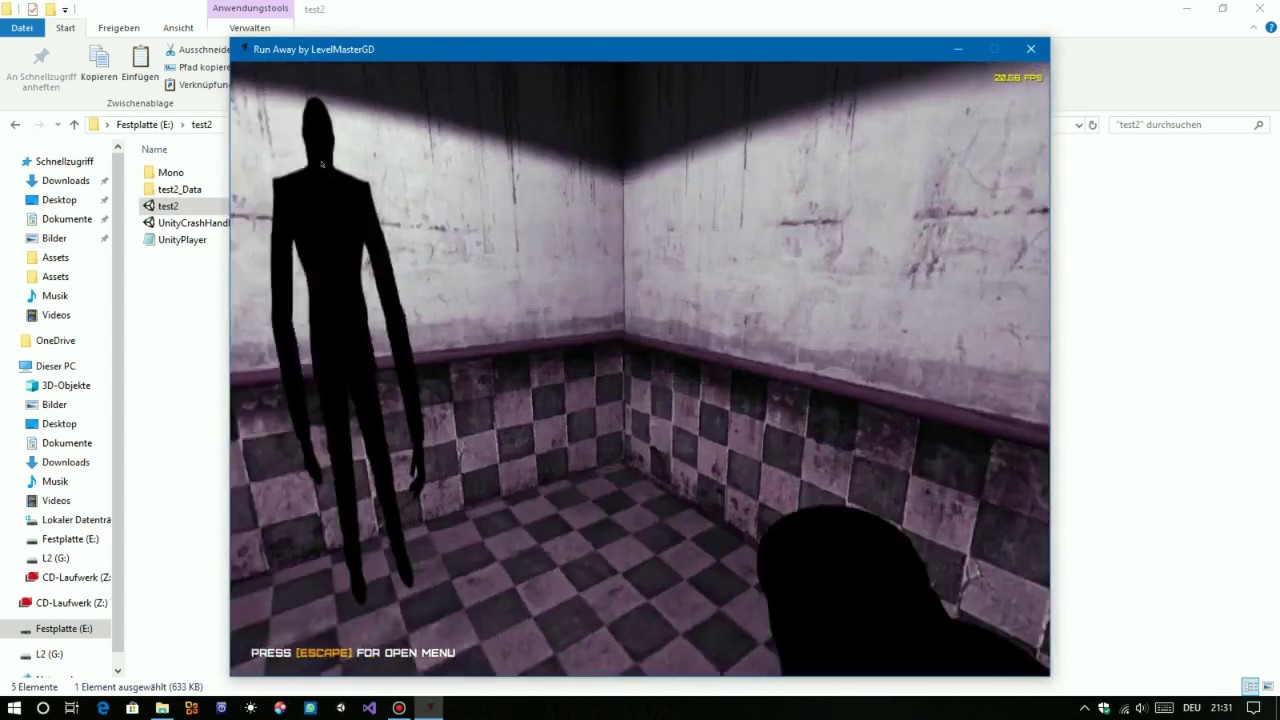Open quick access toolbar customize dropdown

pos(65,10)
